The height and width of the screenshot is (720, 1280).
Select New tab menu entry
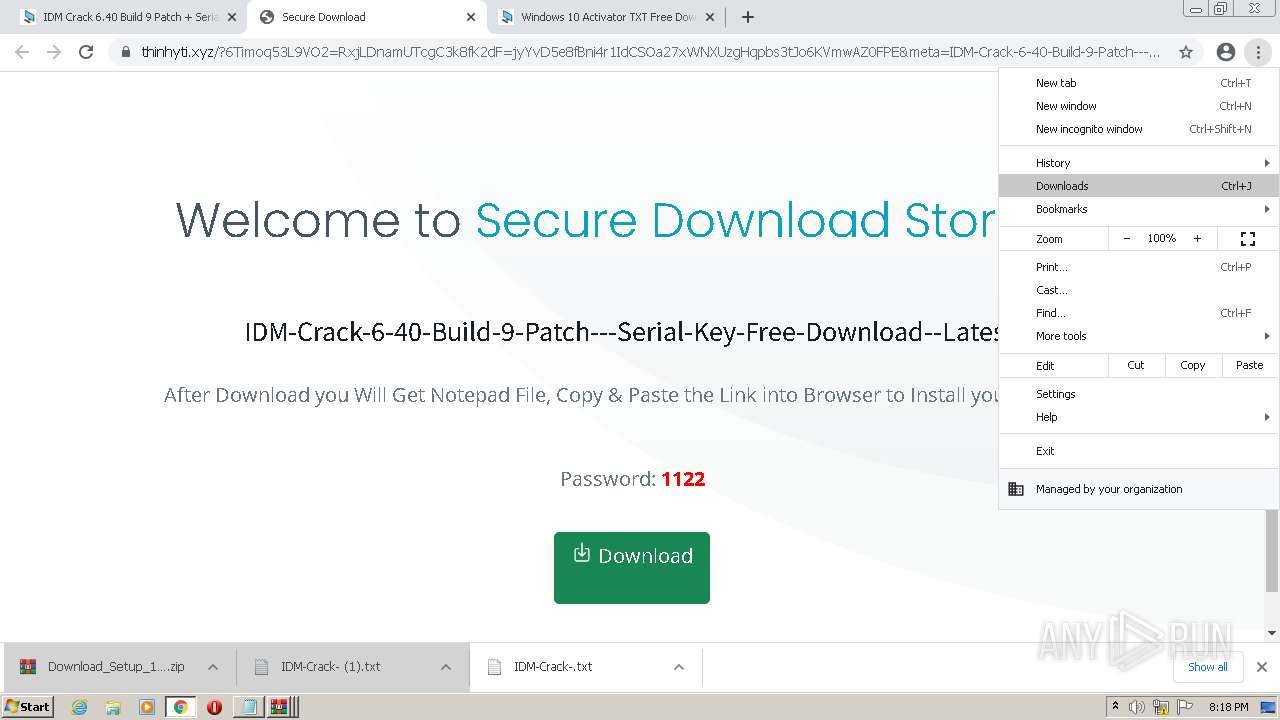[x=1139, y=83]
